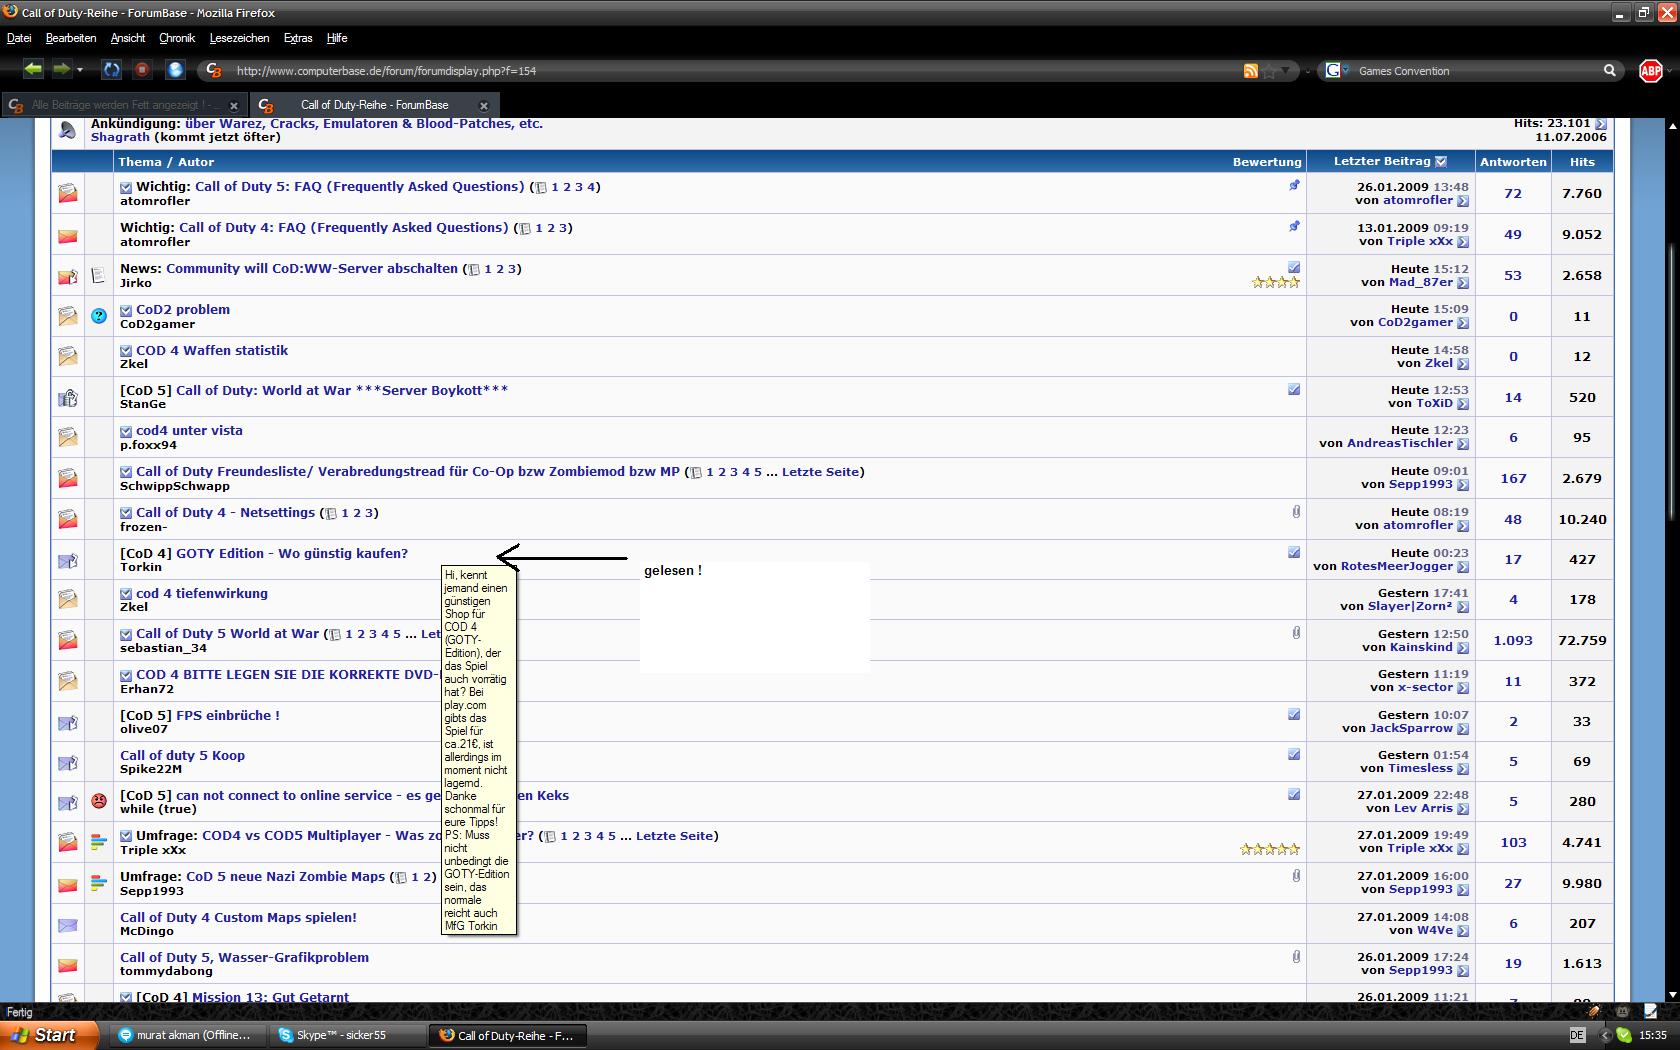
Task: Open the Extras menu
Action: pyautogui.click(x=298, y=38)
